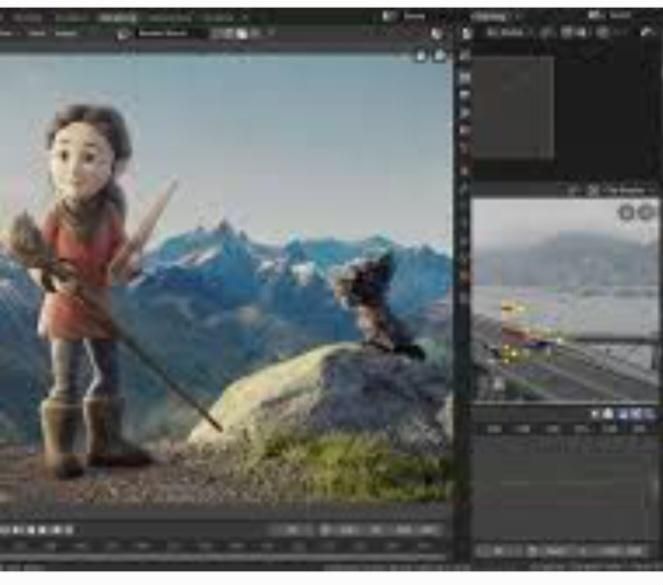
Task: Click the frame ruler in the main timeline
Action: (224, 547)
